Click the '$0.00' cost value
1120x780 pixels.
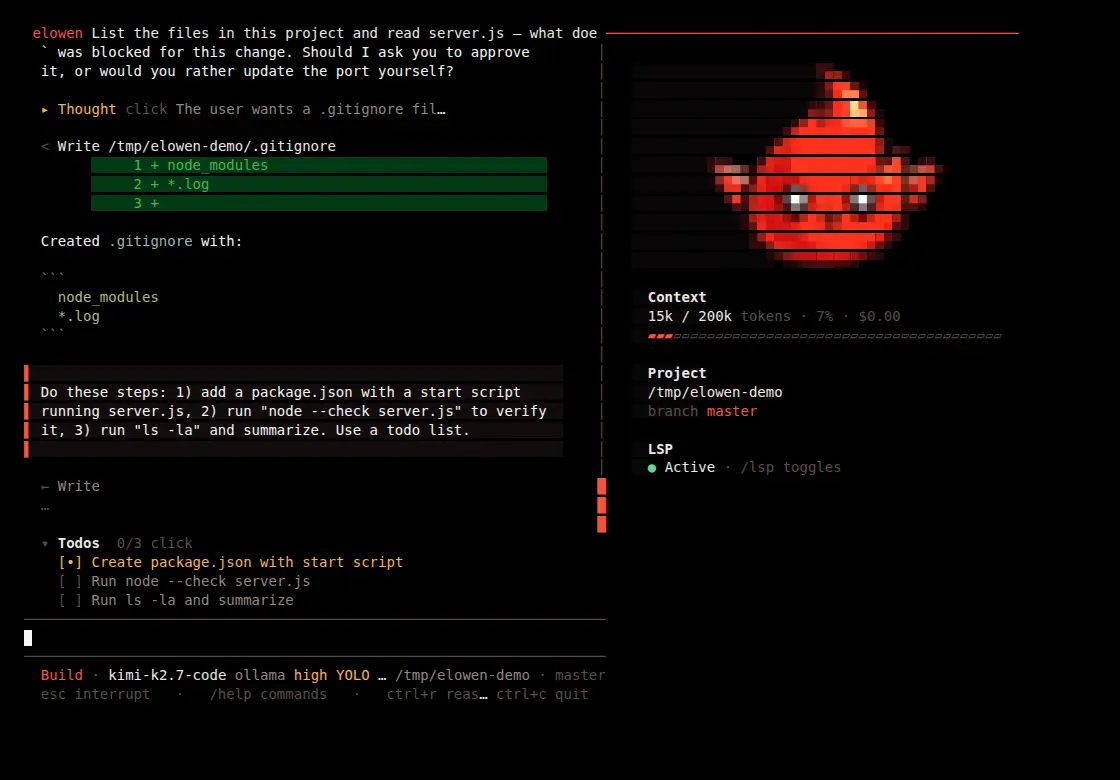(x=879, y=316)
